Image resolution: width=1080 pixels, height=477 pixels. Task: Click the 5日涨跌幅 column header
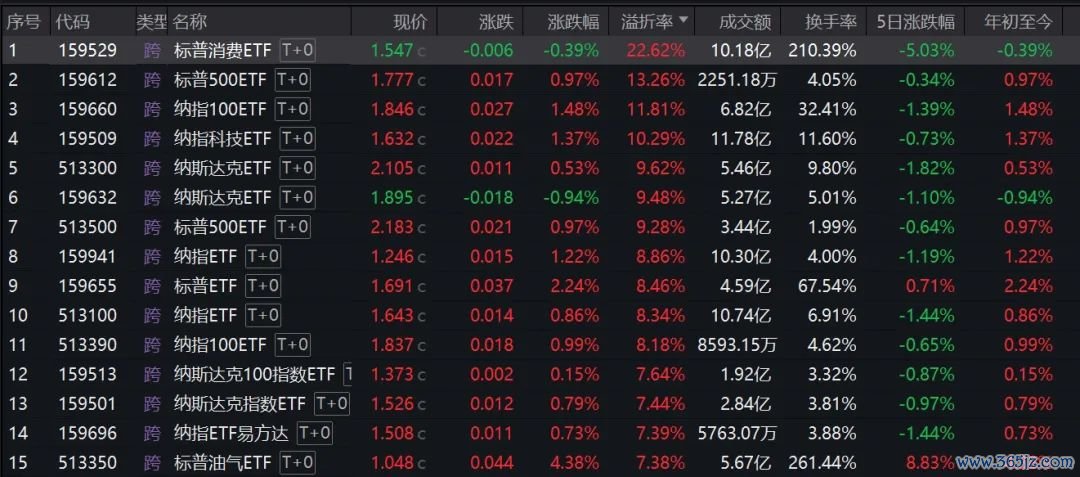915,20
